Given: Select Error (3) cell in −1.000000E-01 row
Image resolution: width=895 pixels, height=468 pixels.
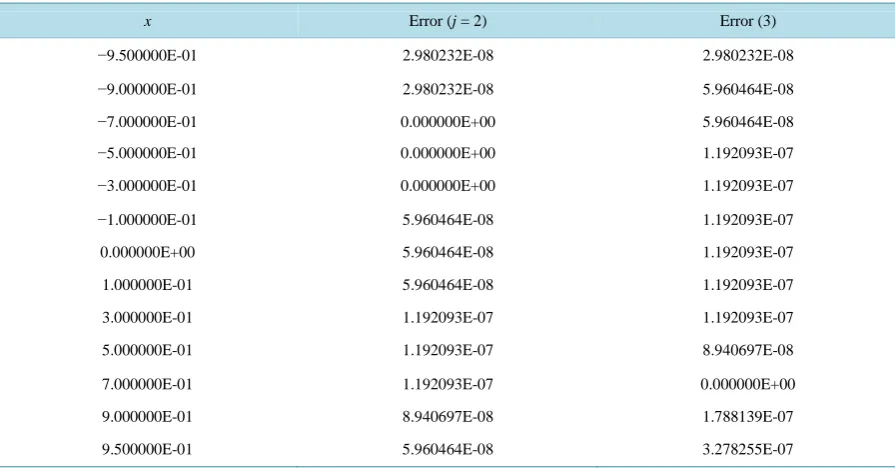Looking at the screenshot, I should 748,220.
